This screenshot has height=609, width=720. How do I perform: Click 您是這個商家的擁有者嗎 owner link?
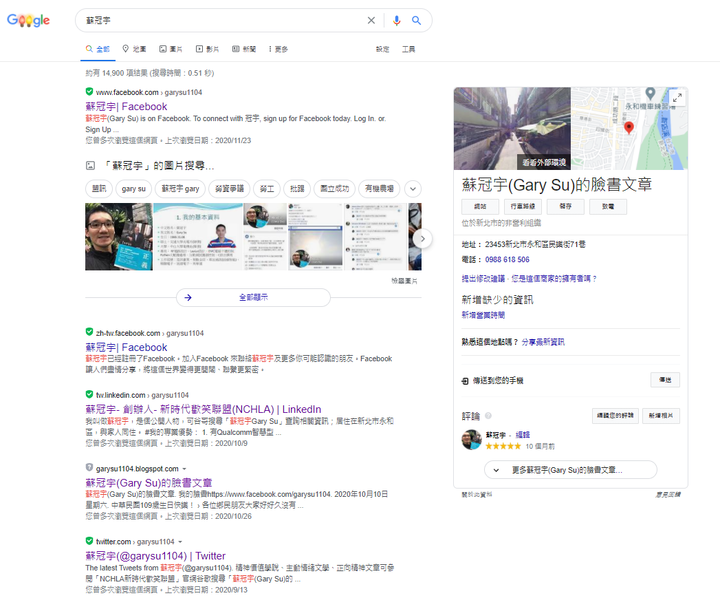[x=554, y=278]
